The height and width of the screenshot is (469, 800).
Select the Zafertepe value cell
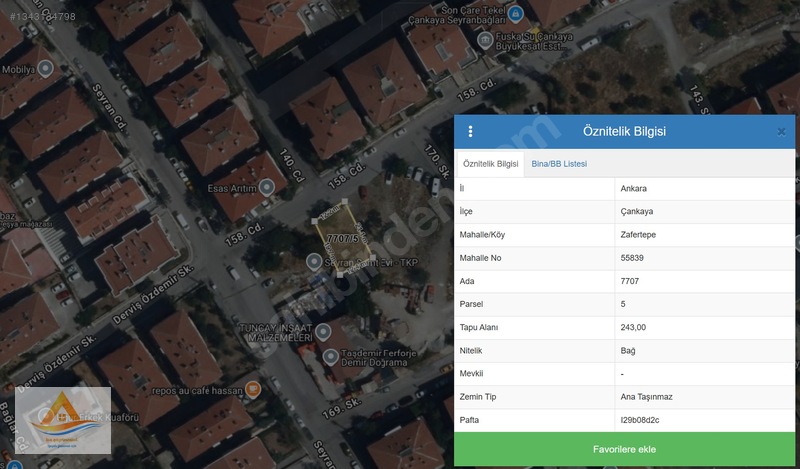click(705, 235)
